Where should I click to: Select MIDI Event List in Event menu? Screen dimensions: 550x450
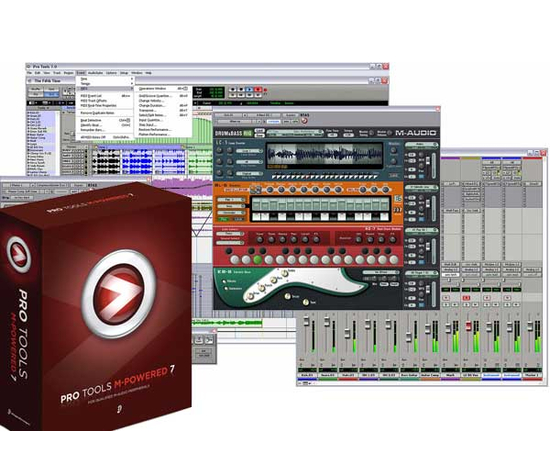coord(105,96)
